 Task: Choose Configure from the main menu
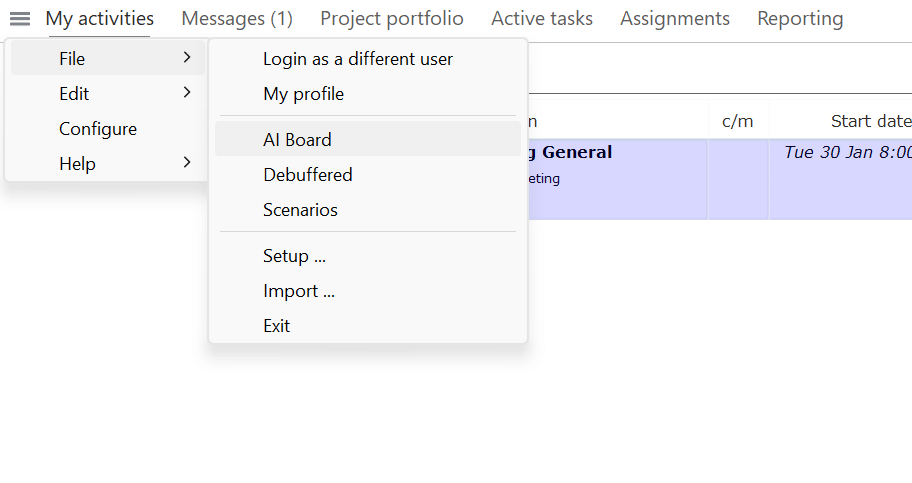pos(98,129)
